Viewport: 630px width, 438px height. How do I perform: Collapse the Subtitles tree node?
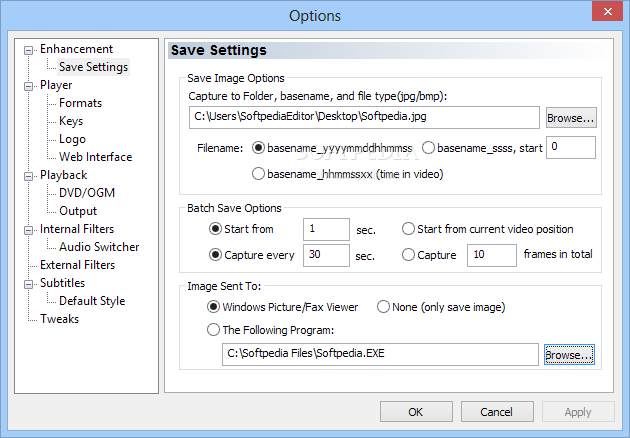click(28, 284)
